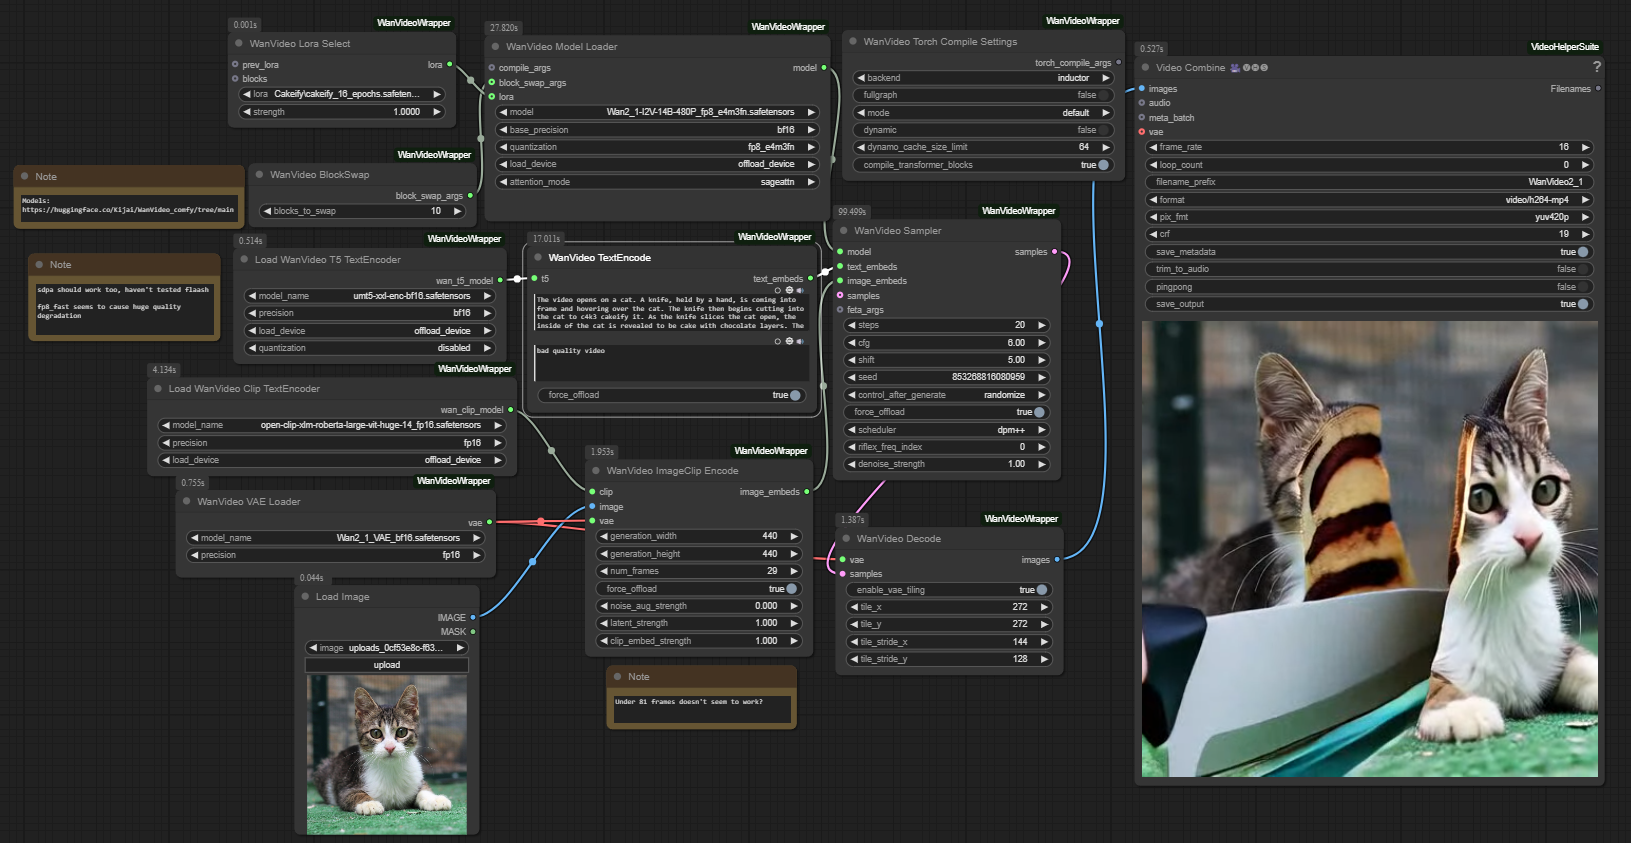Click left arrow to decrease blocks_to_swap
Image resolution: width=1631 pixels, height=843 pixels.
tap(266, 211)
